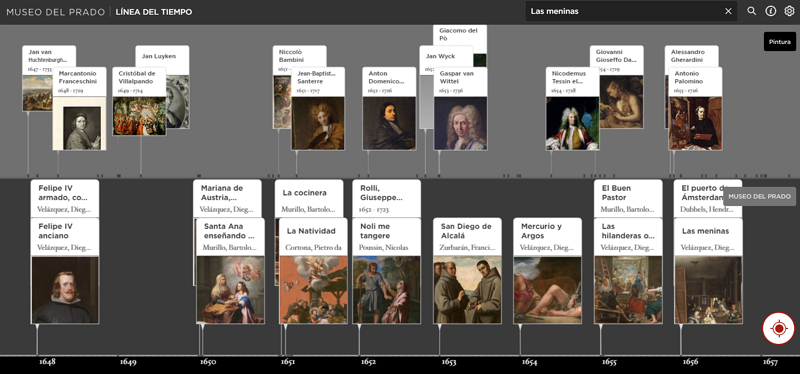This screenshot has height=374, width=800.
Task: Open San Diego de Alcalá painting
Action: (467, 289)
